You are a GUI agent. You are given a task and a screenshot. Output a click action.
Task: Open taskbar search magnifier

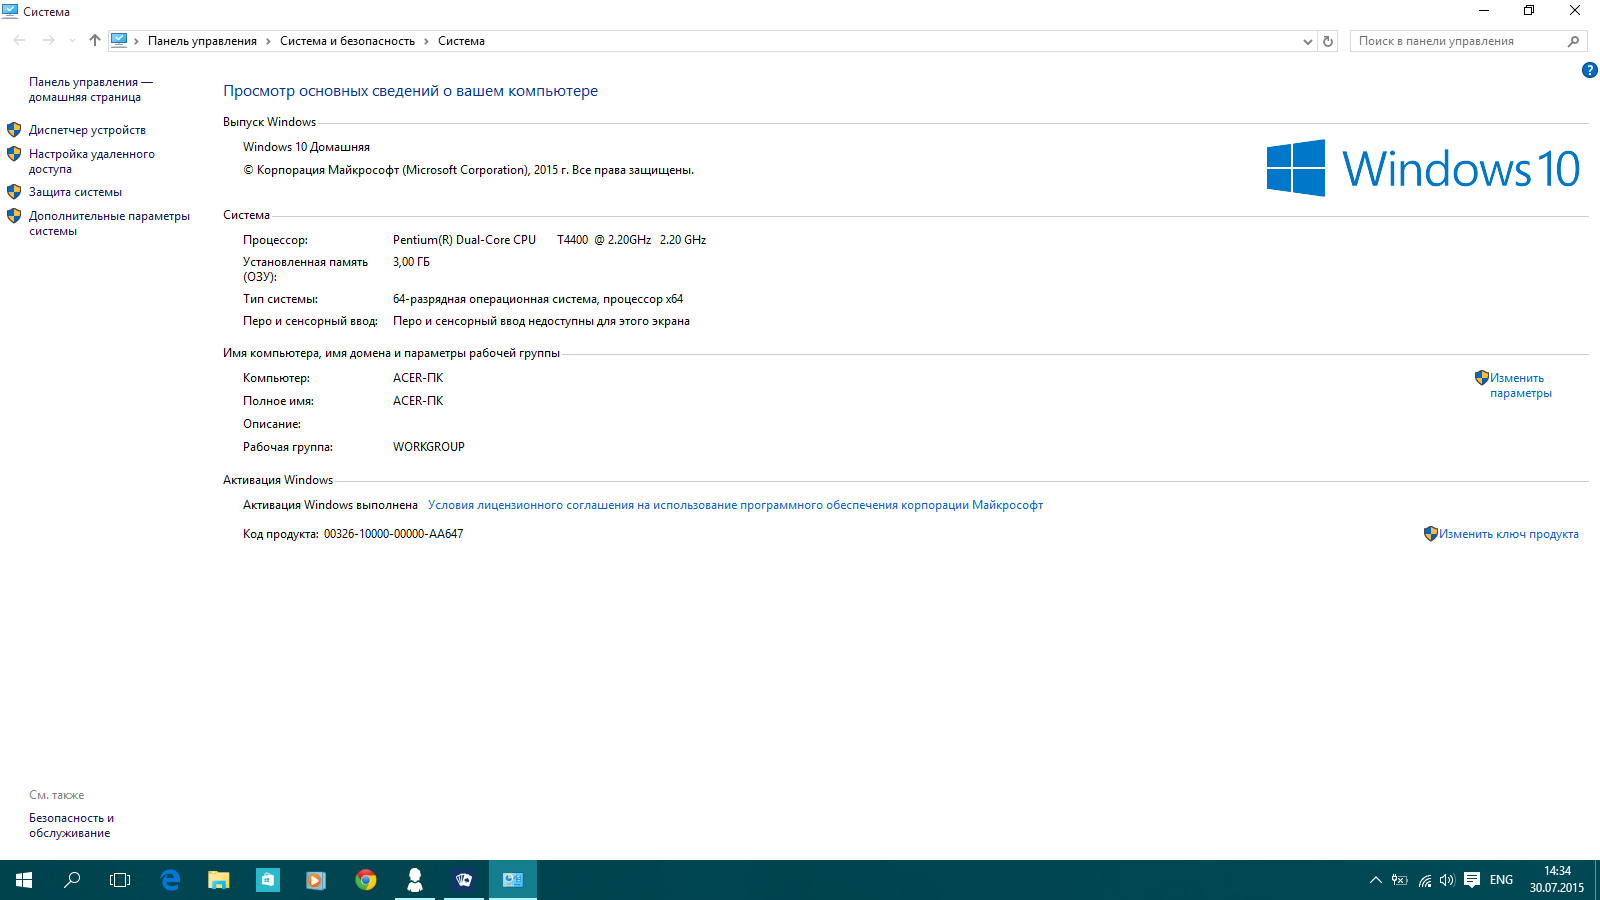point(72,880)
